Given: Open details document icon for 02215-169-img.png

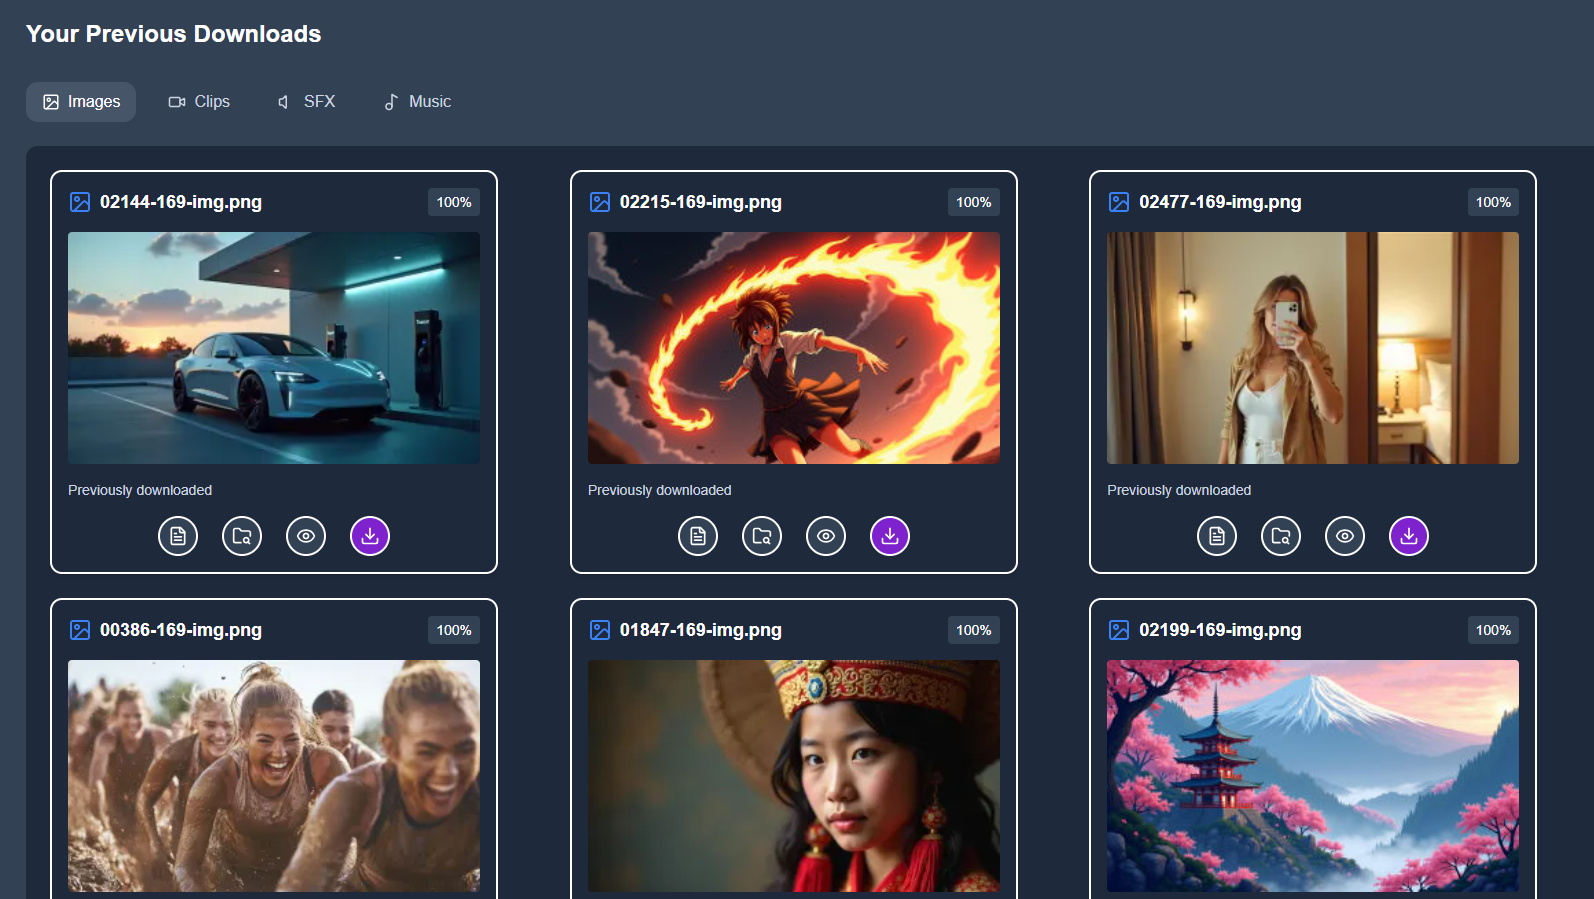Looking at the screenshot, I should [698, 536].
